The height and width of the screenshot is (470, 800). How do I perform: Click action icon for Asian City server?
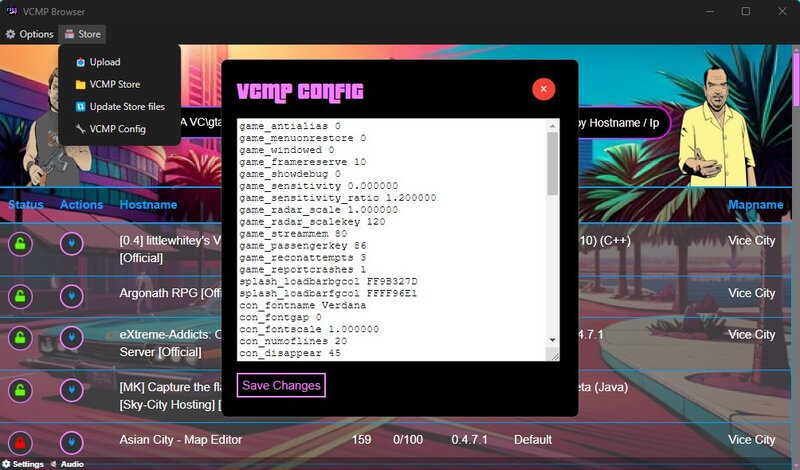pos(71,443)
